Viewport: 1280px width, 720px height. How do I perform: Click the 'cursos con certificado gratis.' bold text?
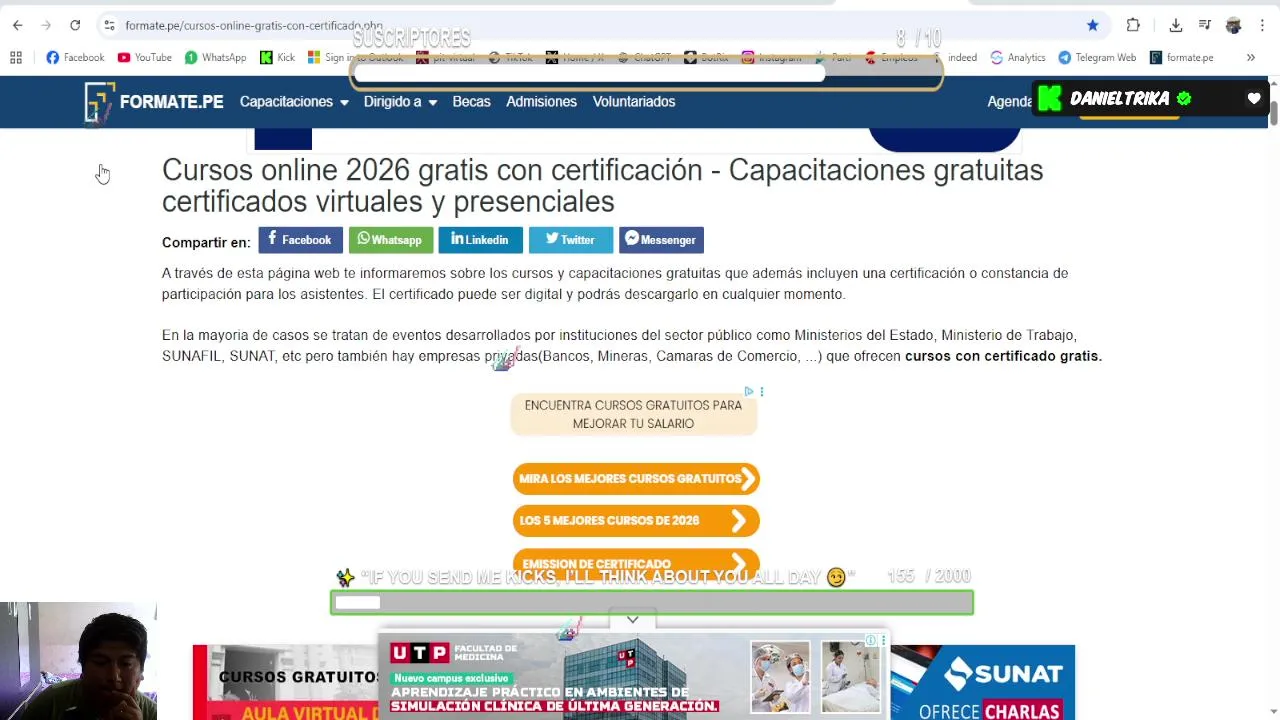coord(1003,356)
